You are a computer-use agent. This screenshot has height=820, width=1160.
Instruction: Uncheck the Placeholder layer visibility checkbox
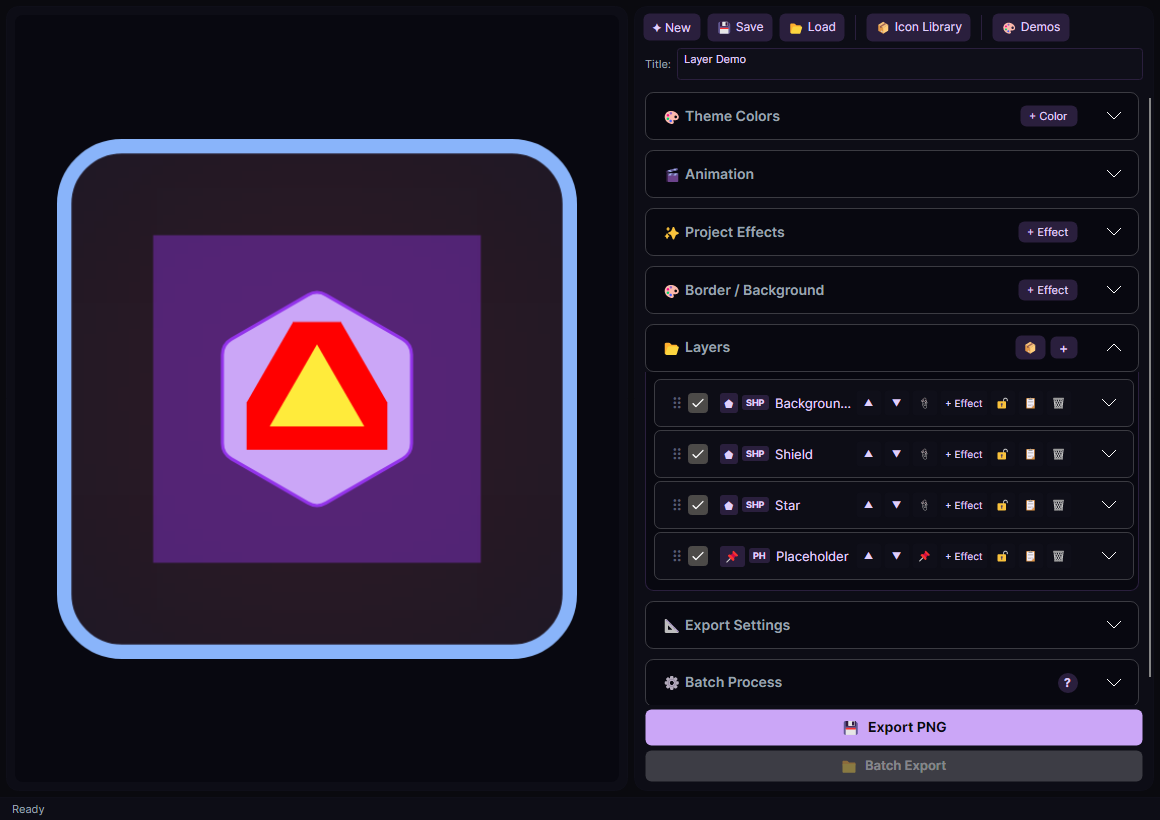coord(698,556)
